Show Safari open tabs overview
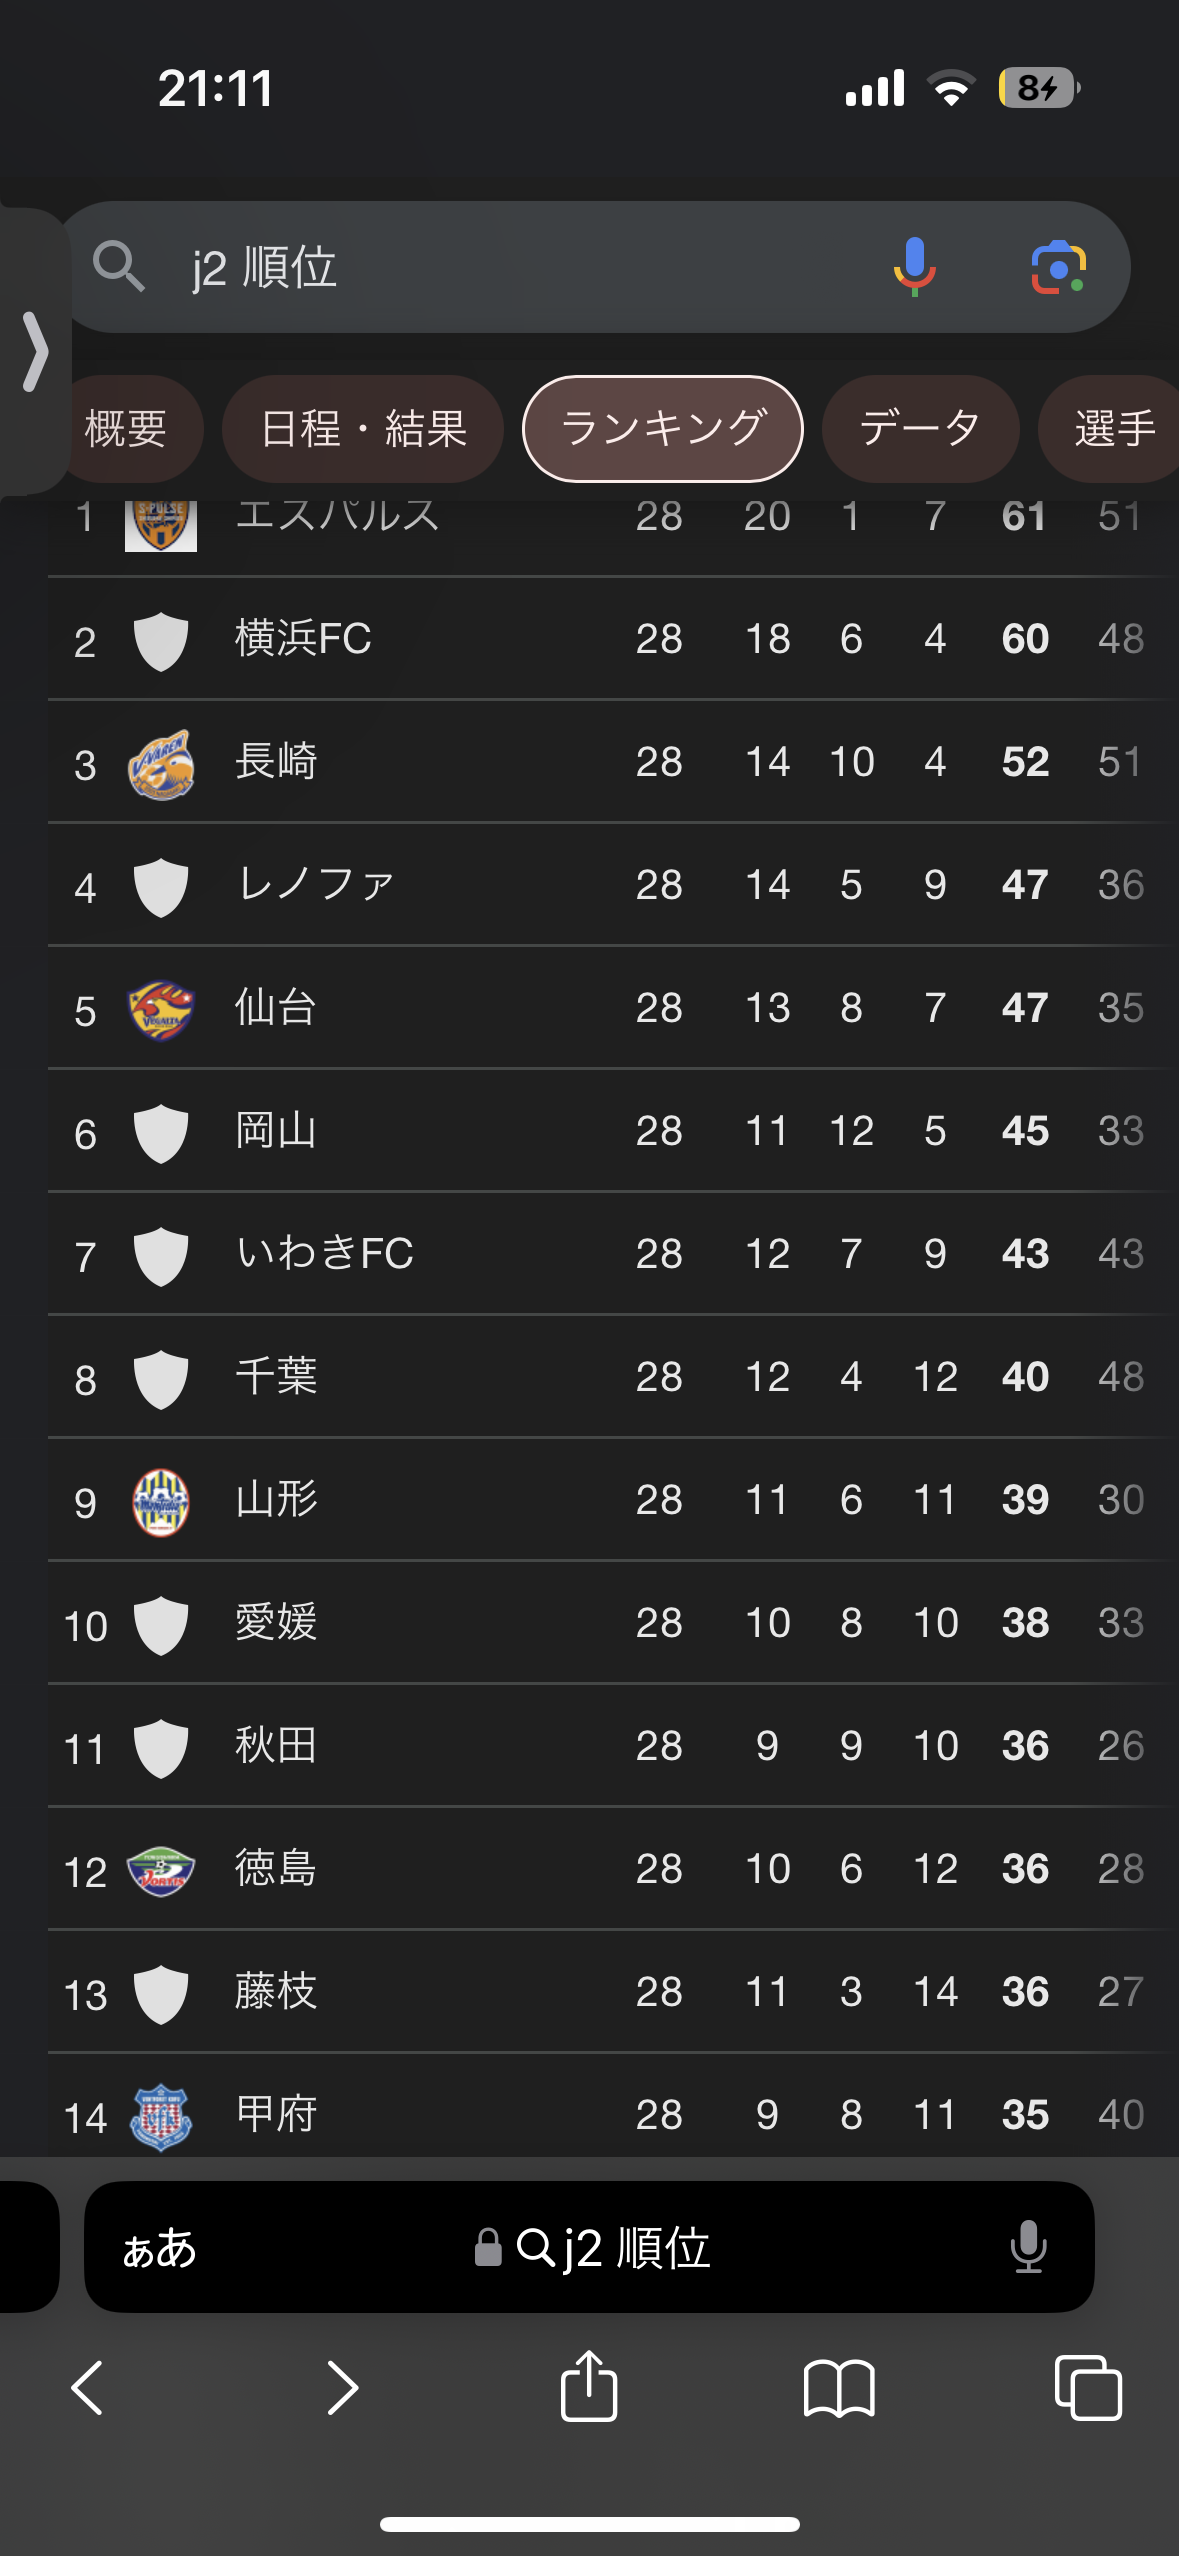The width and height of the screenshot is (1179, 2556). pos(1088,2388)
